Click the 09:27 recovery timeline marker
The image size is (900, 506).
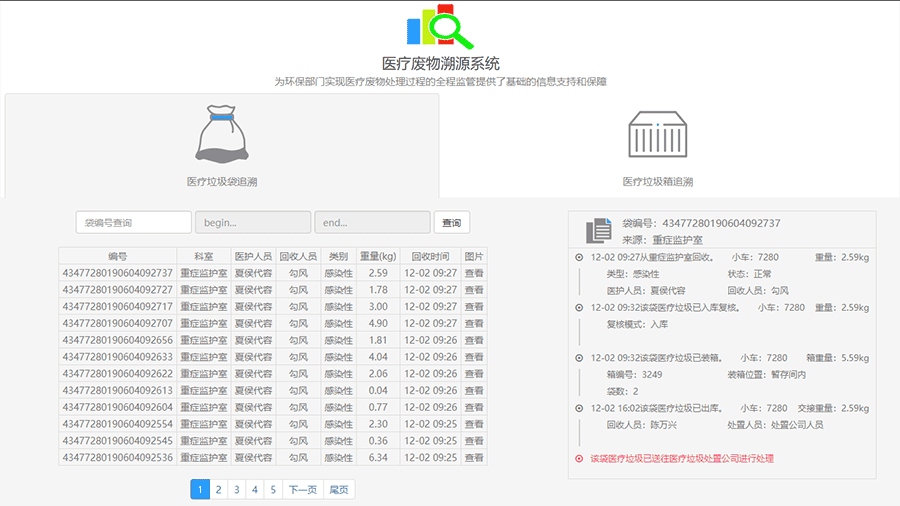tap(579, 258)
